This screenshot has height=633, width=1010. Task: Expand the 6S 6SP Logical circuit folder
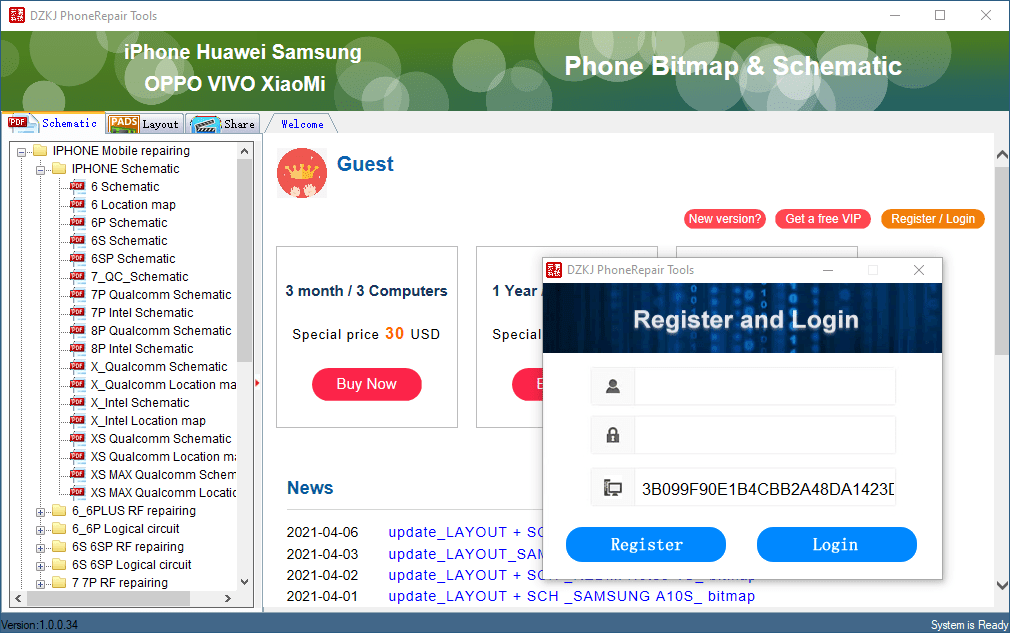(41, 567)
